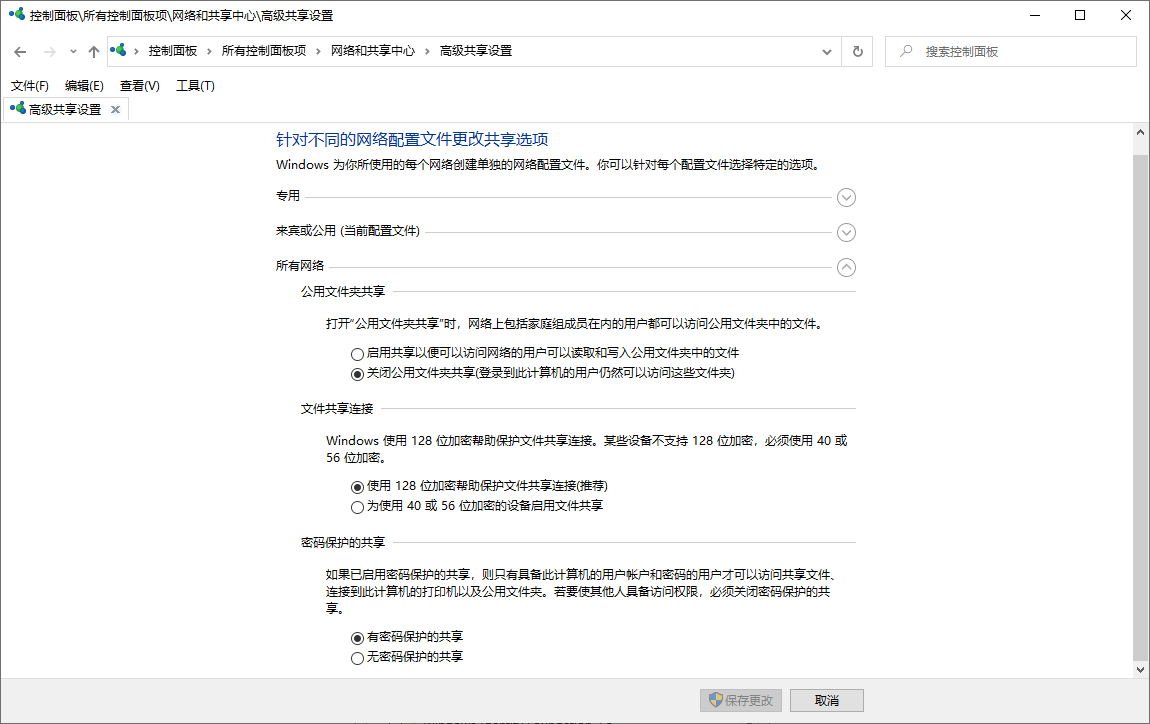Screen dimensions: 1150x724
Task: Click into the 搜索控制面板 search field
Action: click(1010, 51)
